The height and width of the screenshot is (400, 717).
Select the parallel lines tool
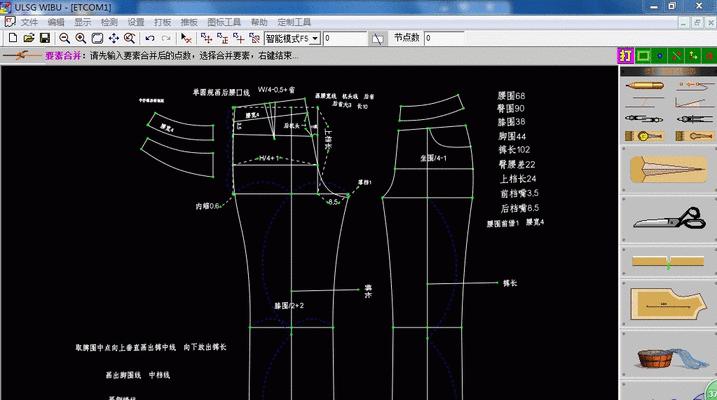click(x=644, y=102)
